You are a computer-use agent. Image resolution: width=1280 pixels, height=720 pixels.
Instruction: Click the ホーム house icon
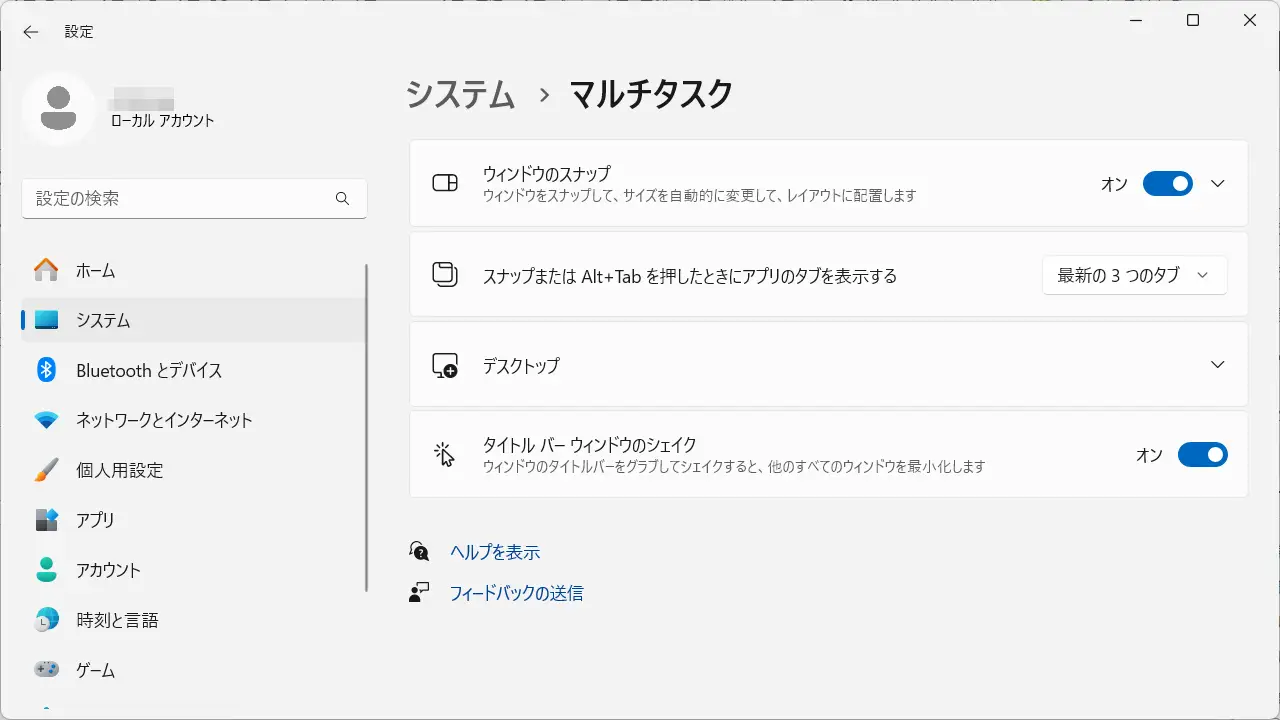pos(46,270)
